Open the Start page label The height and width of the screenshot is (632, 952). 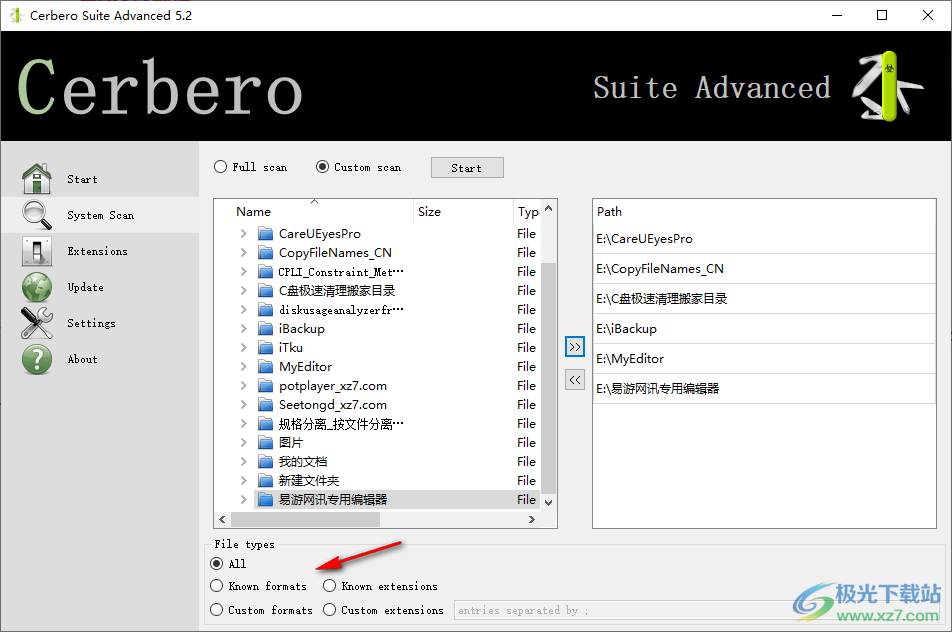[82, 179]
